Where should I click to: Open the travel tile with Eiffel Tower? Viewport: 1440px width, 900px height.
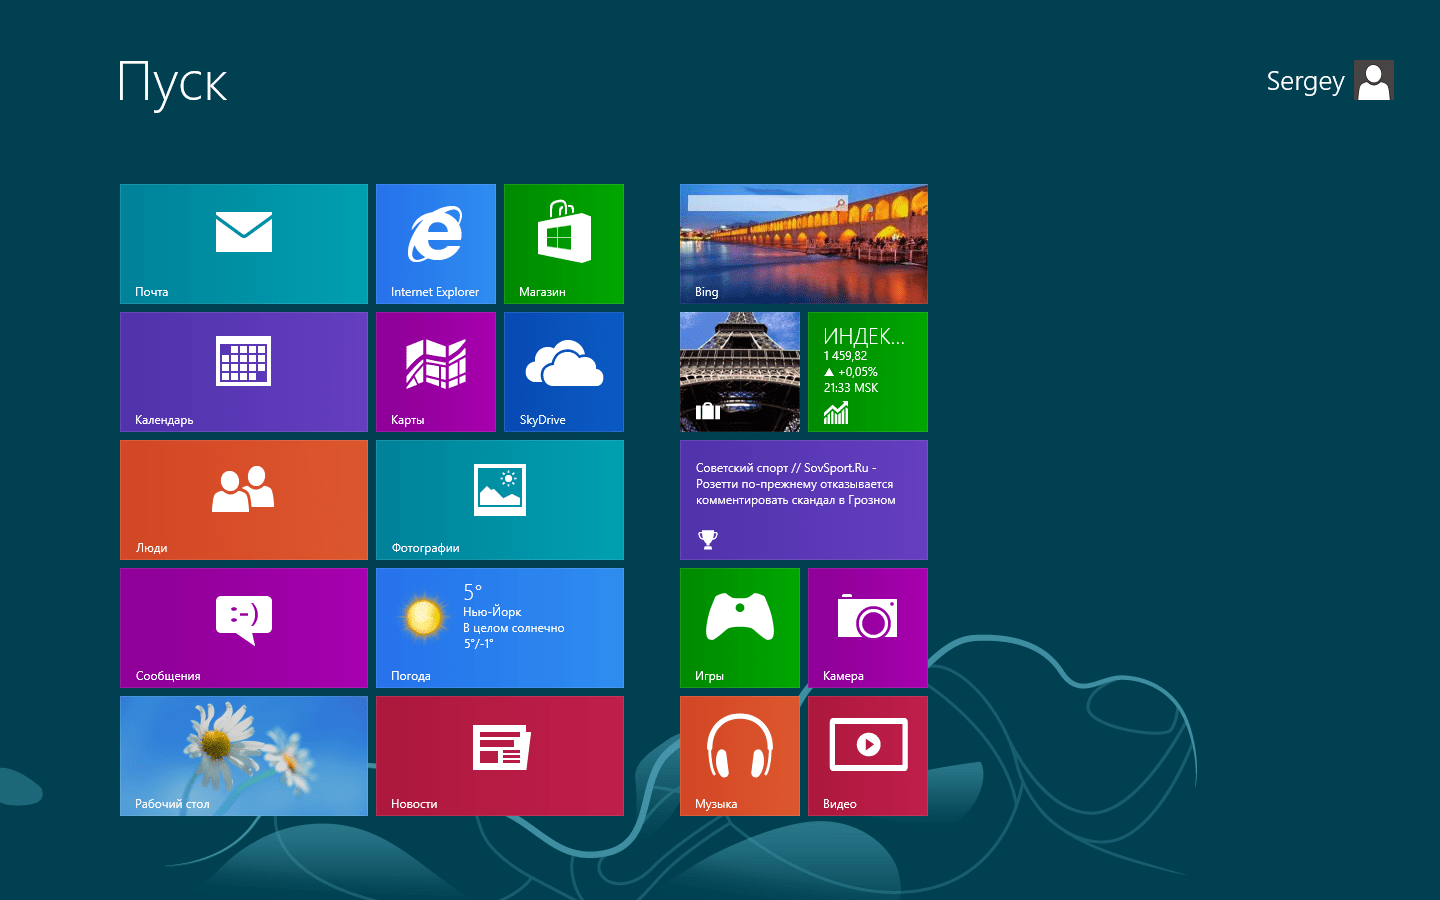[x=740, y=372]
